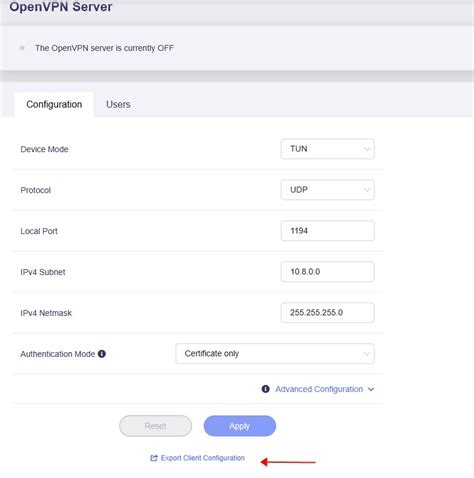474x478 pixels.
Task: Click the Authentication Mode info icon
Action: click(102, 354)
